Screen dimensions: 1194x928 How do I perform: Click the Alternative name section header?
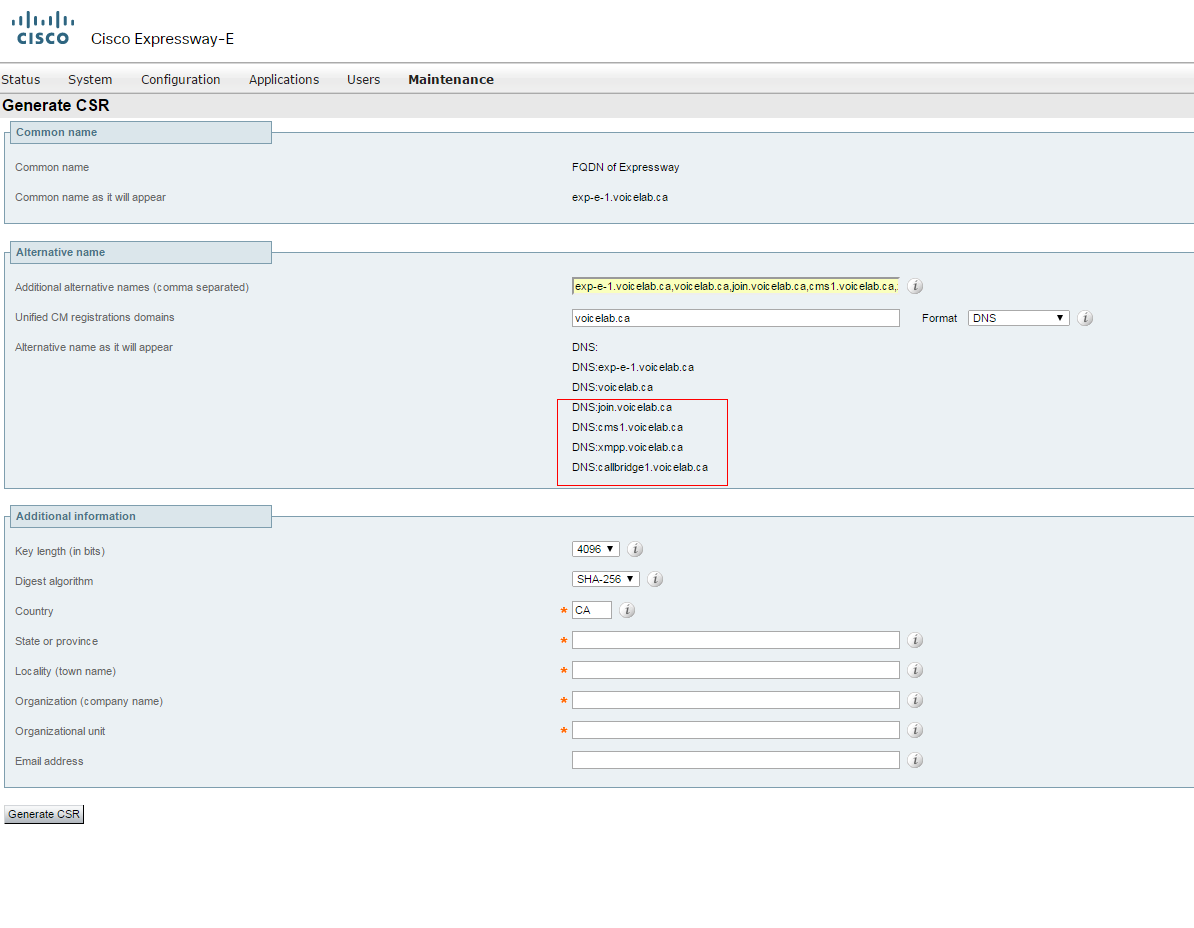click(140, 252)
